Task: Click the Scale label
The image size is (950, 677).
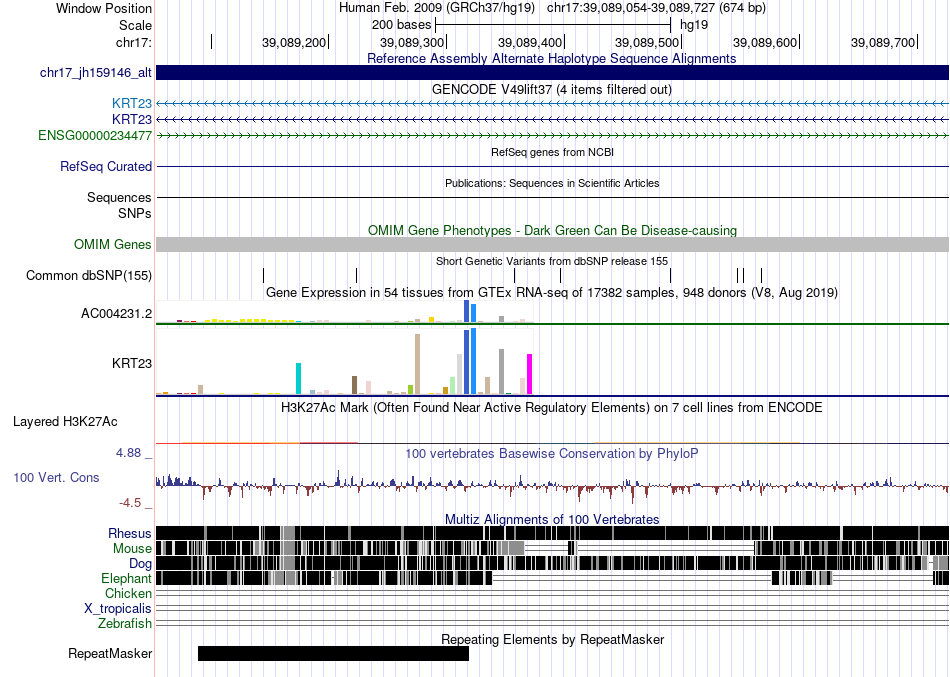Action: (135, 25)
